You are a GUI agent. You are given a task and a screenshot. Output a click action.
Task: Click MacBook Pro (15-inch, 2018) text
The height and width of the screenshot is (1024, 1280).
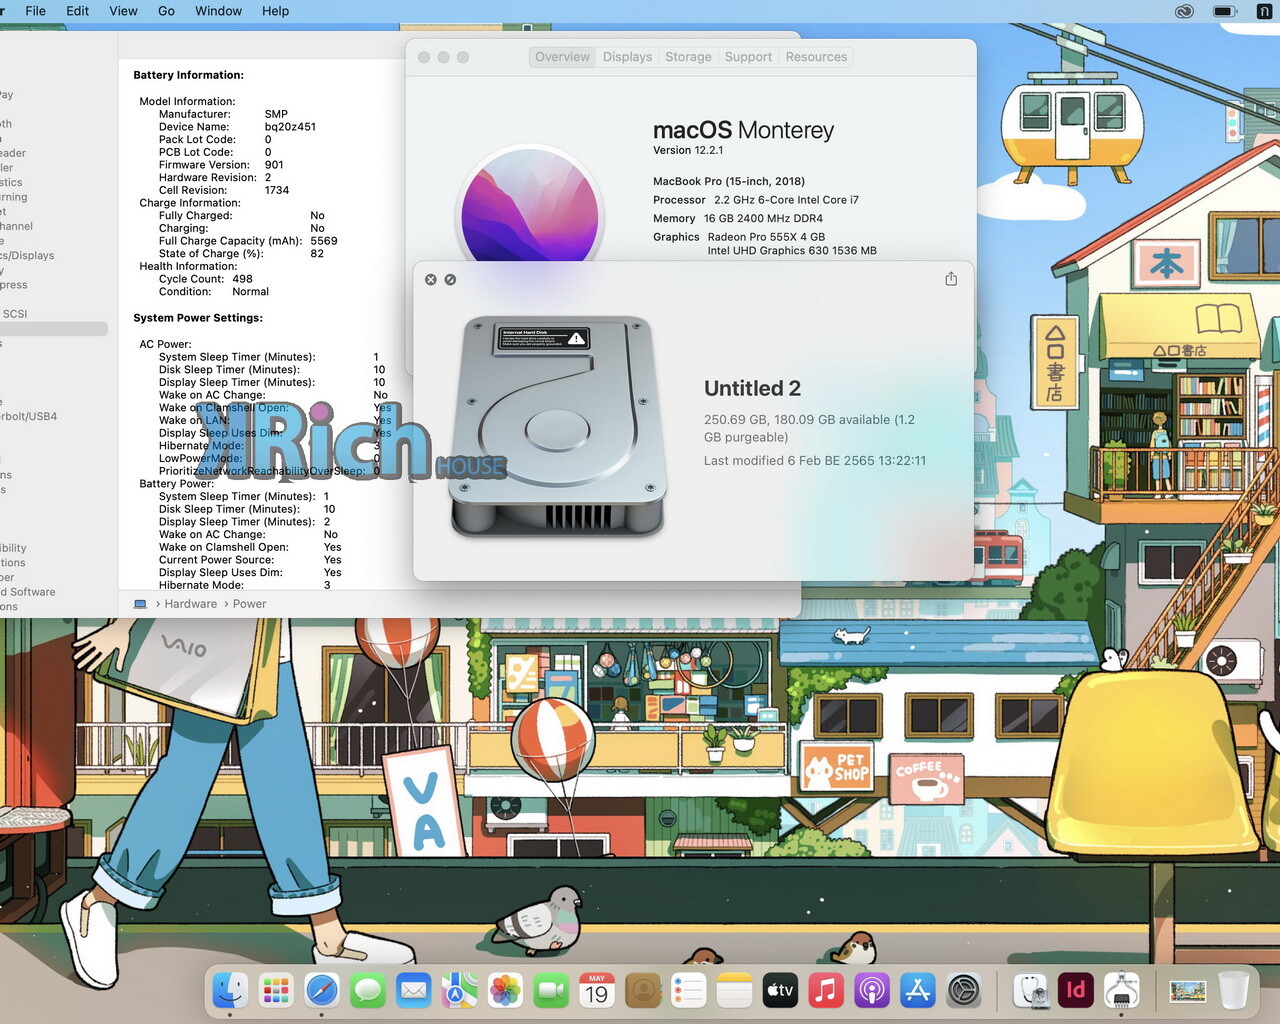(x=729, y=181)
